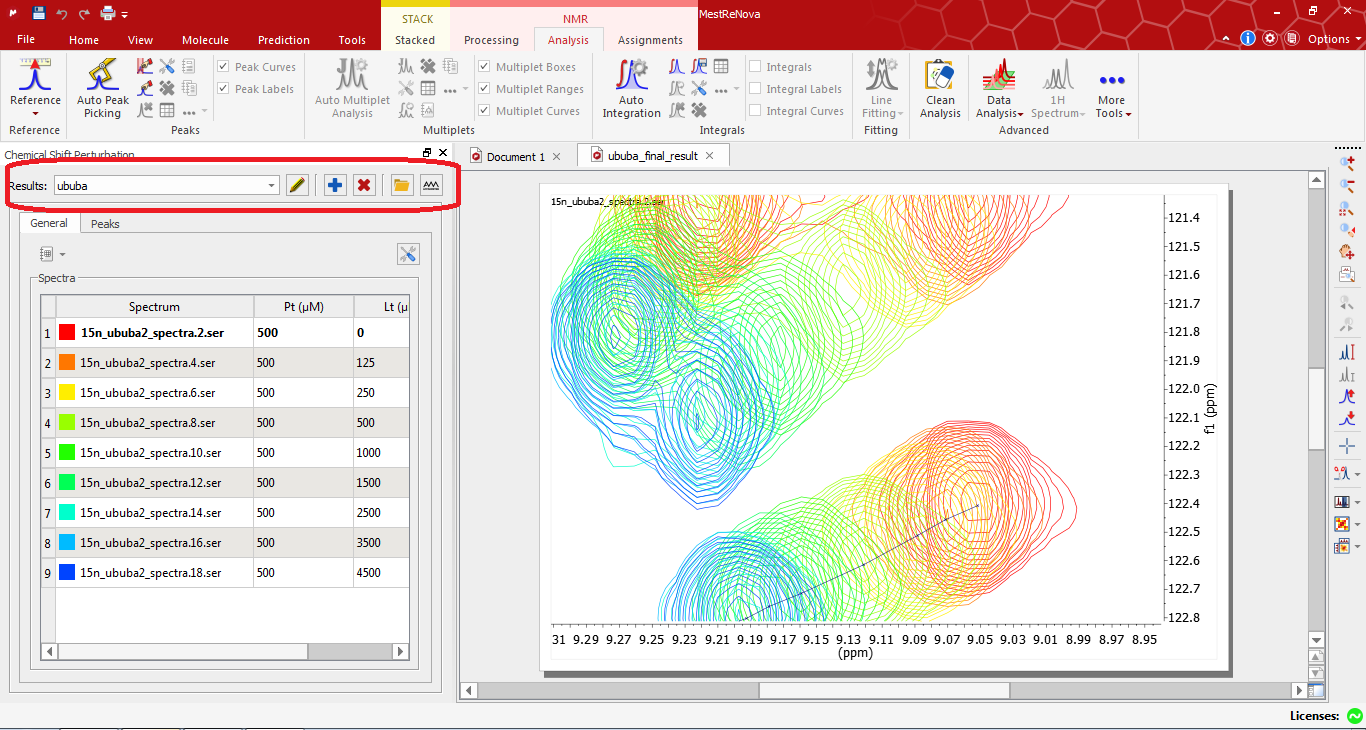The height and width of the screenshot is (730, 1366).
Task: Switch to the Peaks tab in panel
Action: click(105, 224)
